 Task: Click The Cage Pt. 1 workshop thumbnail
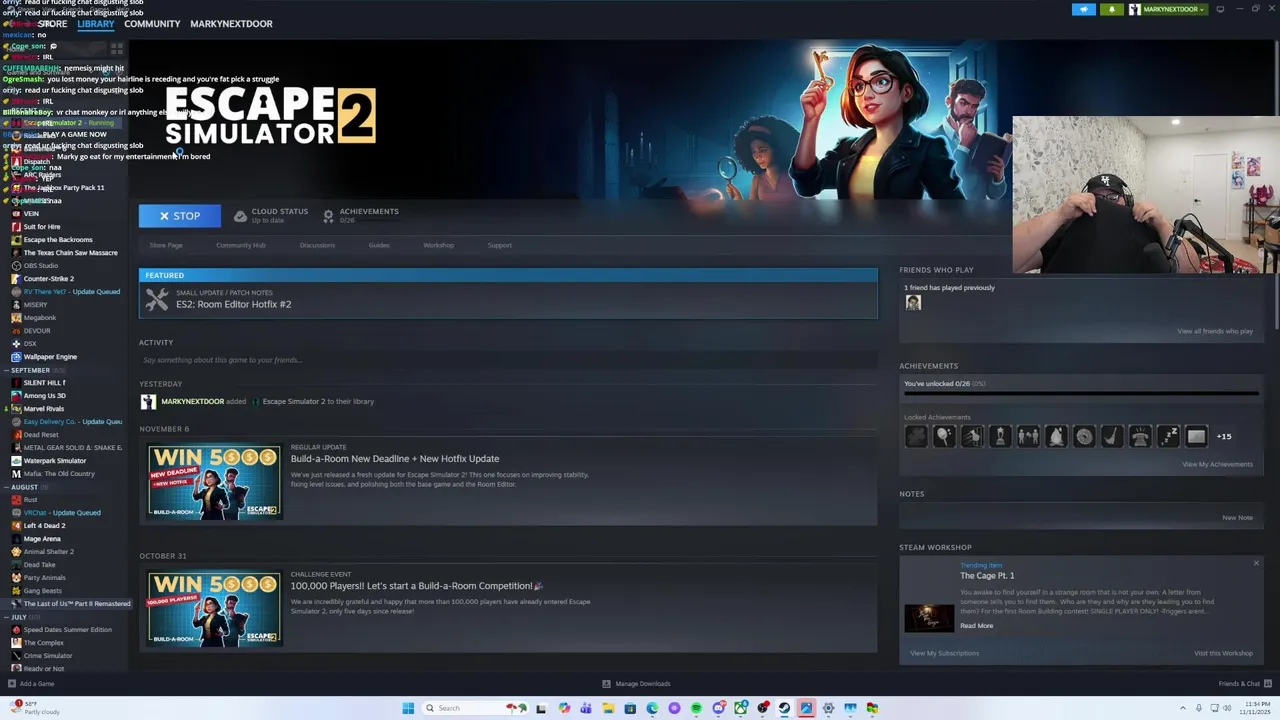pos(929,618)
